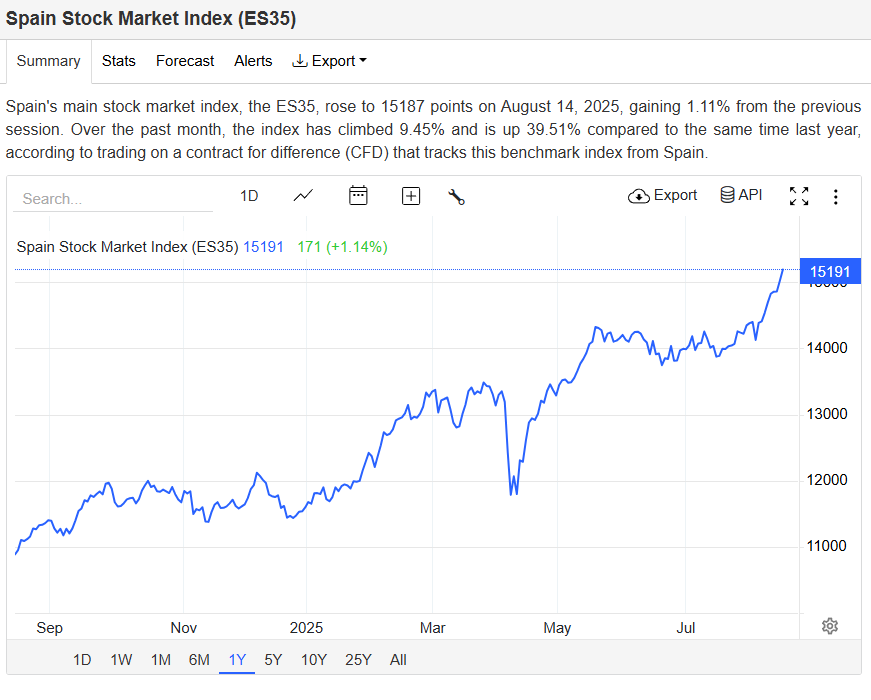This screenshot has height=700, width=871.
Task: Open the chart type line icon
Action: pyautogui.click(x=303, y=196)
